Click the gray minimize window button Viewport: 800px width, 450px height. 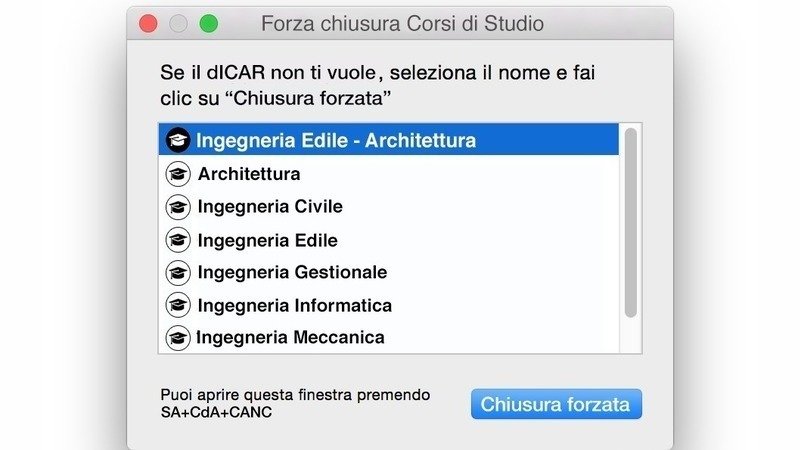pyautogui.click(x=179, y=23)
